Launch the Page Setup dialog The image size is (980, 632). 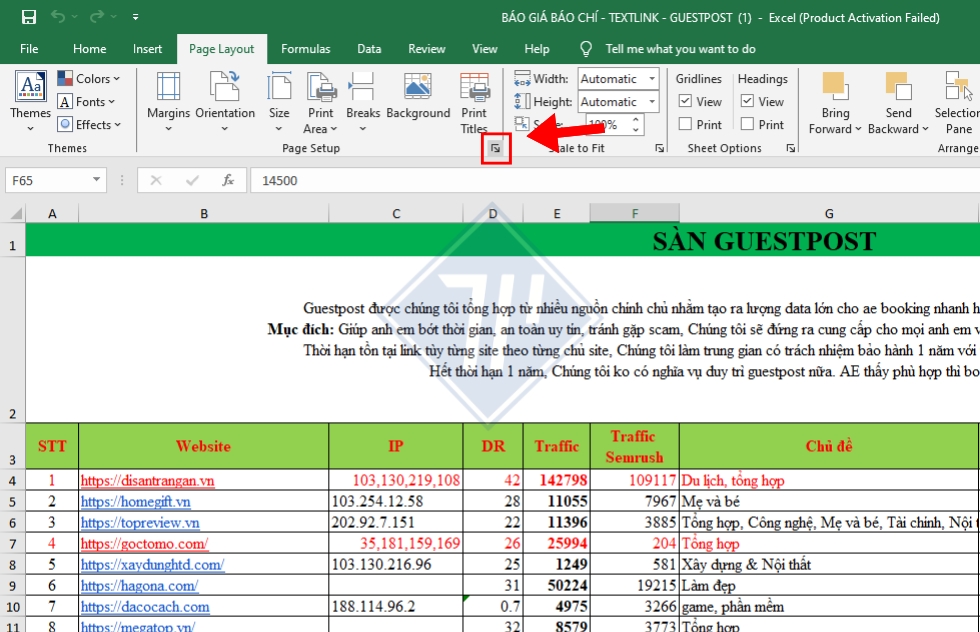pos(496,147)
